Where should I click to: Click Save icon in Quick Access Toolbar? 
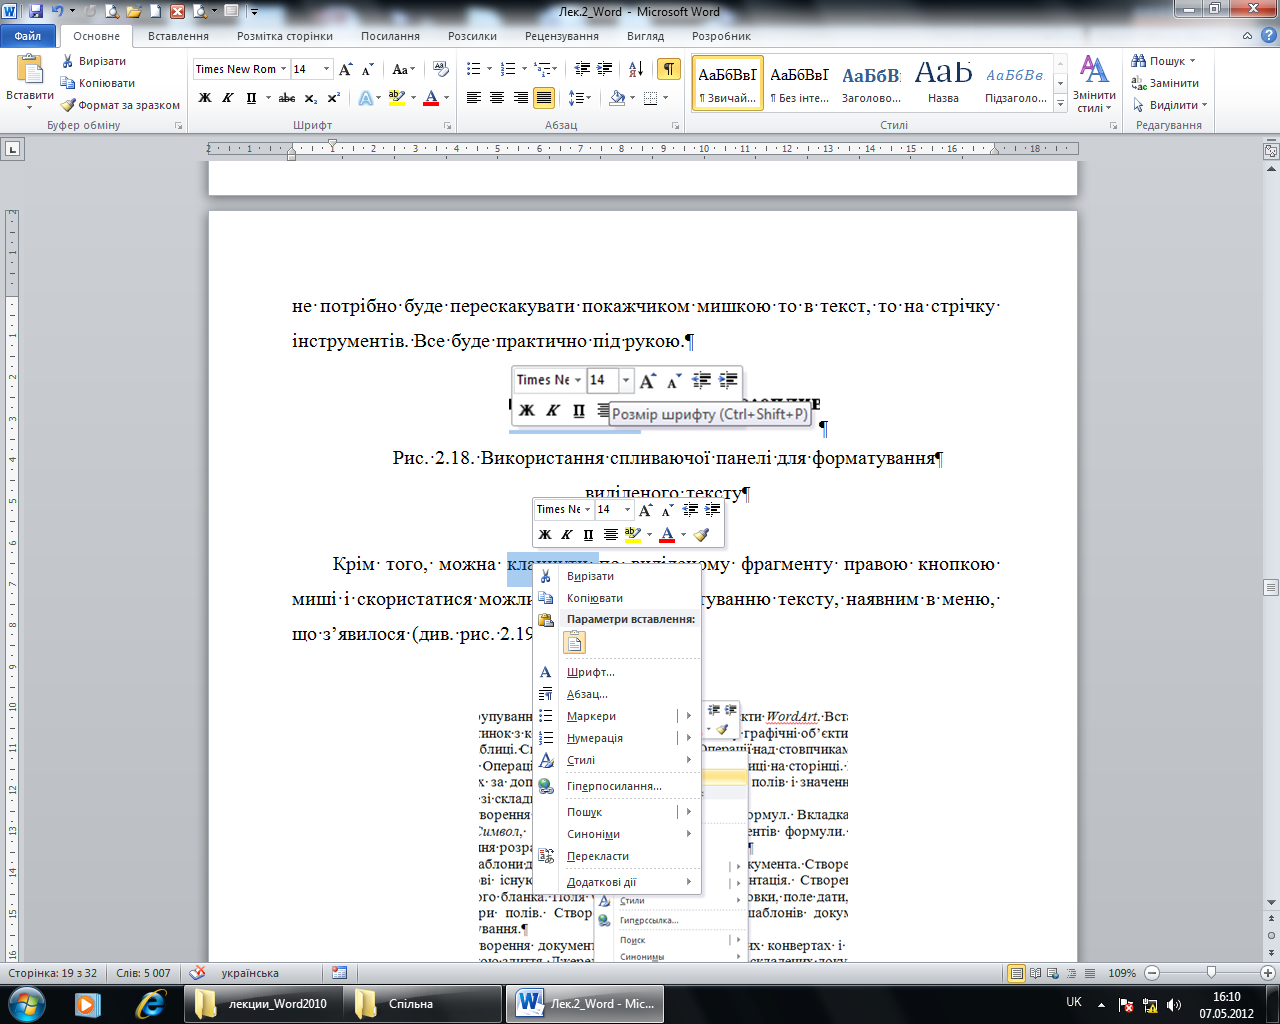36,12
